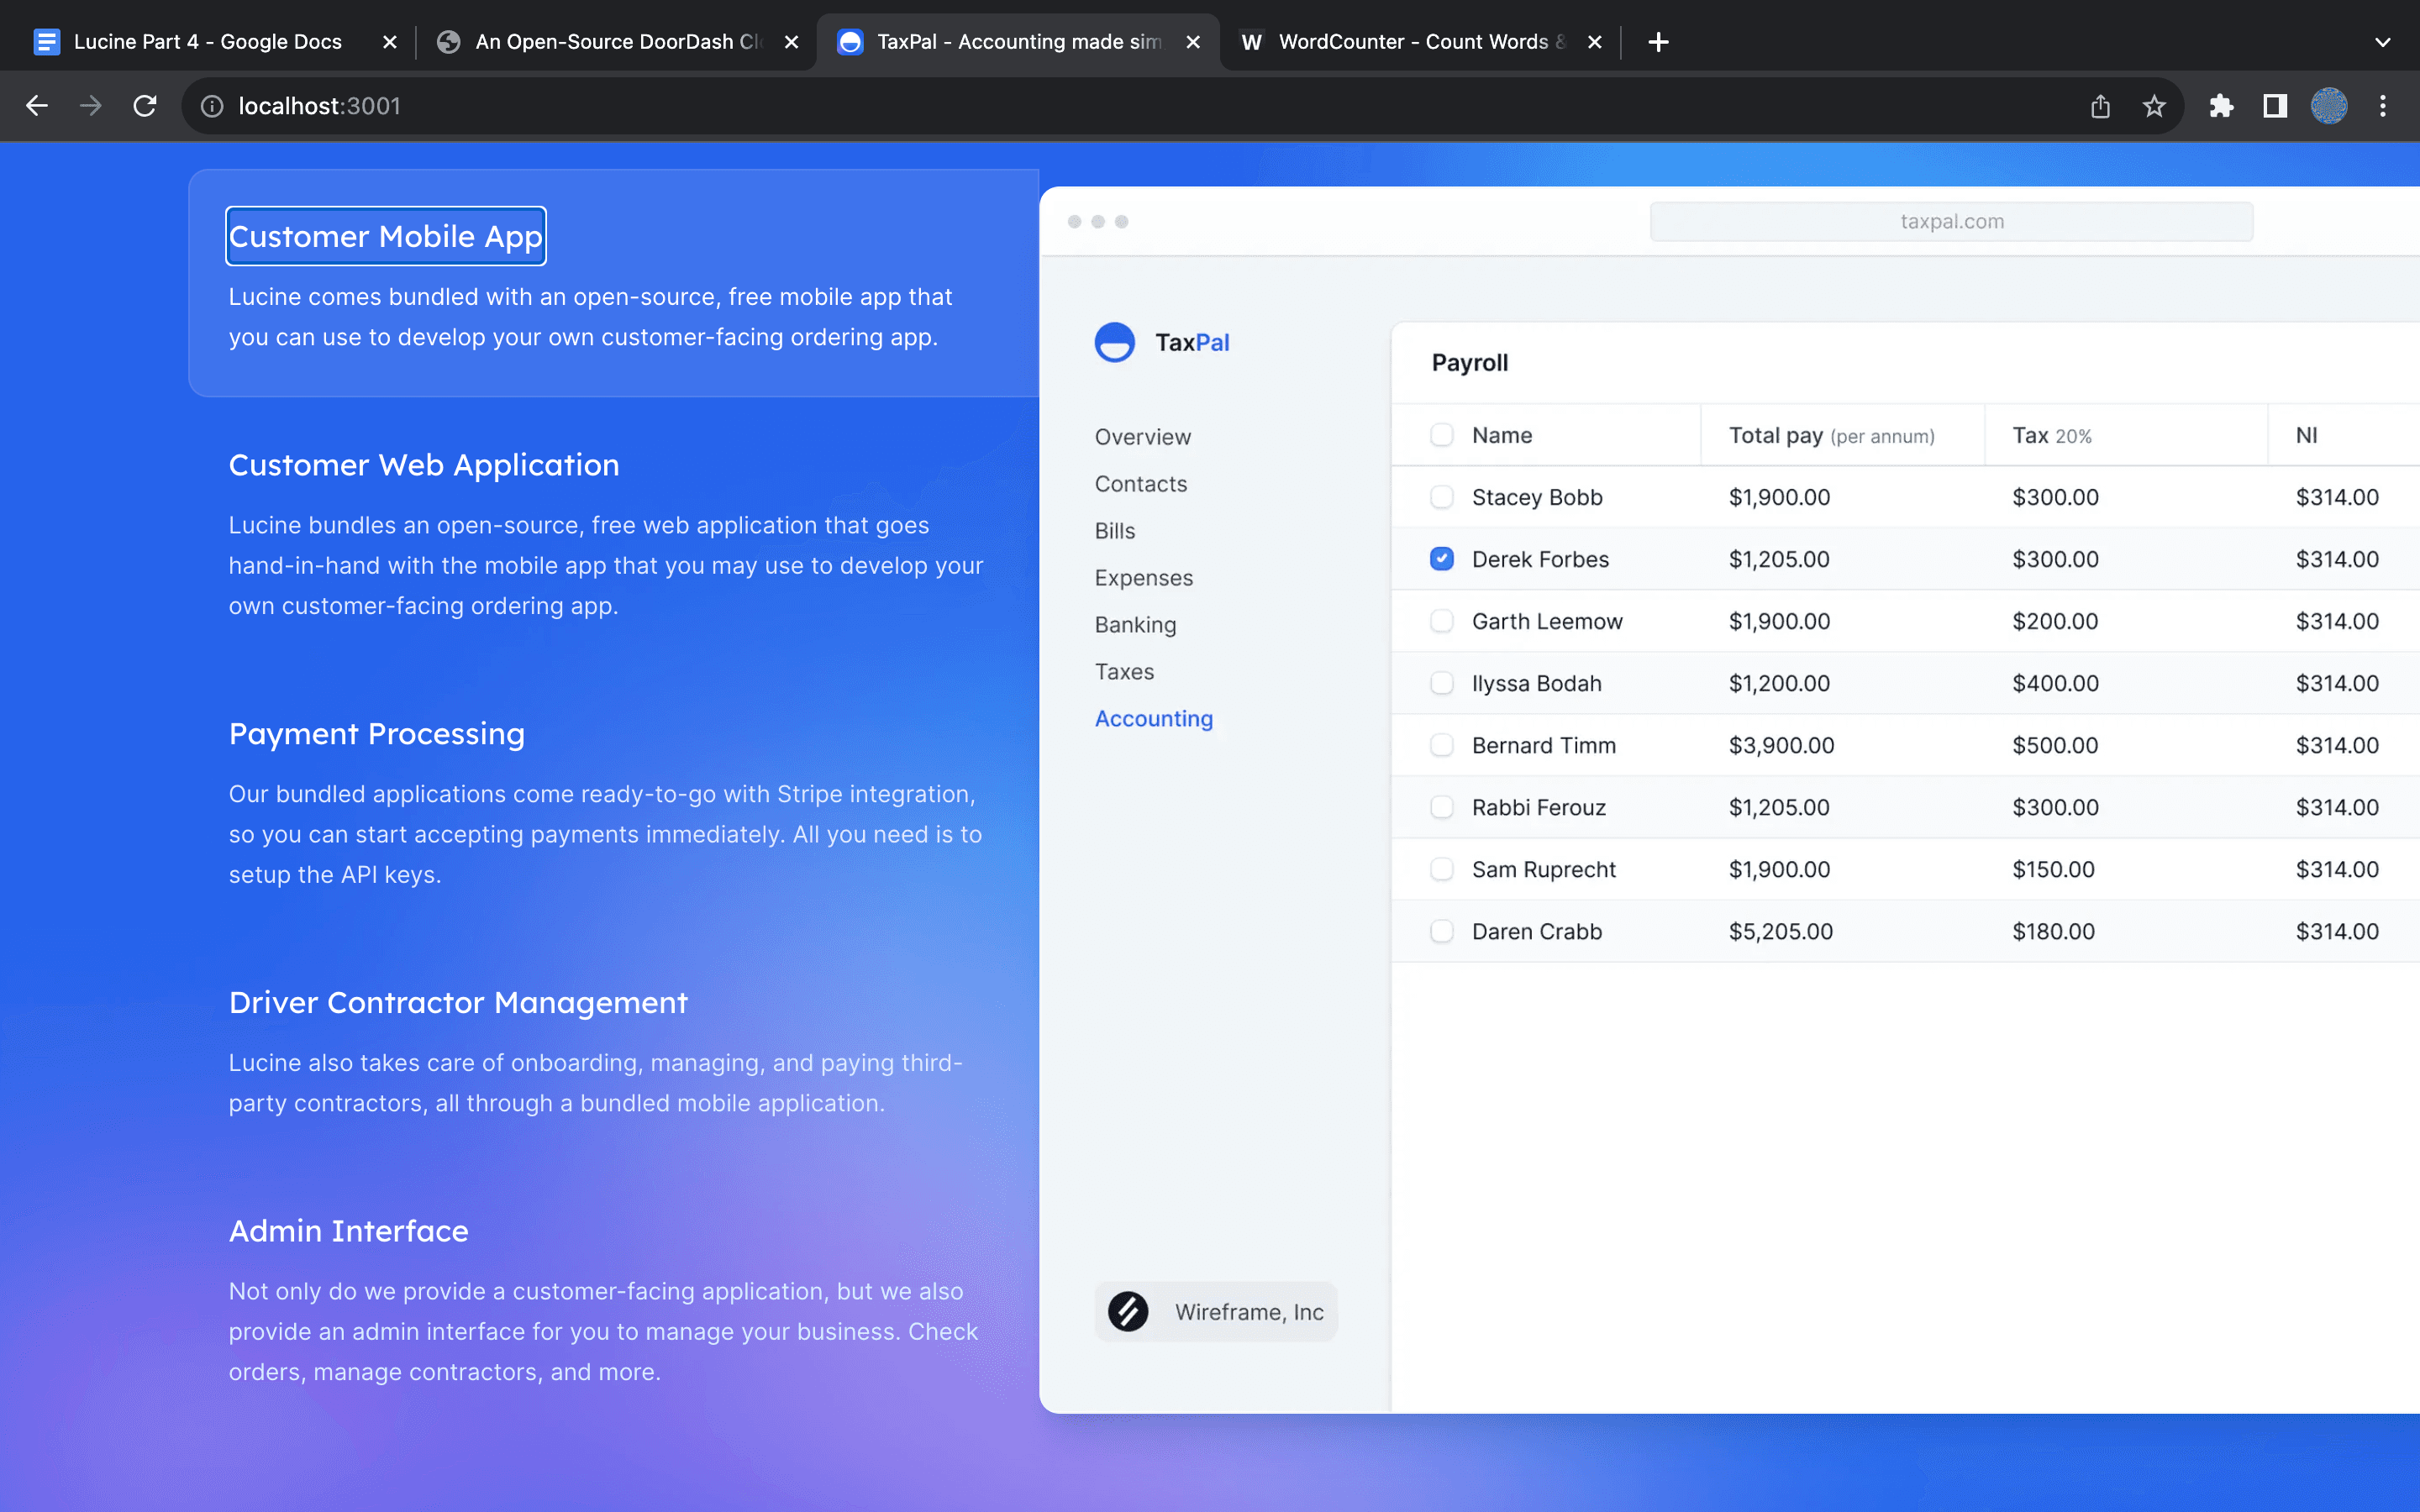Viewport: 2420px width, 1512px height.
Task: Select the Customer Web Application feature
Action: 424,465
